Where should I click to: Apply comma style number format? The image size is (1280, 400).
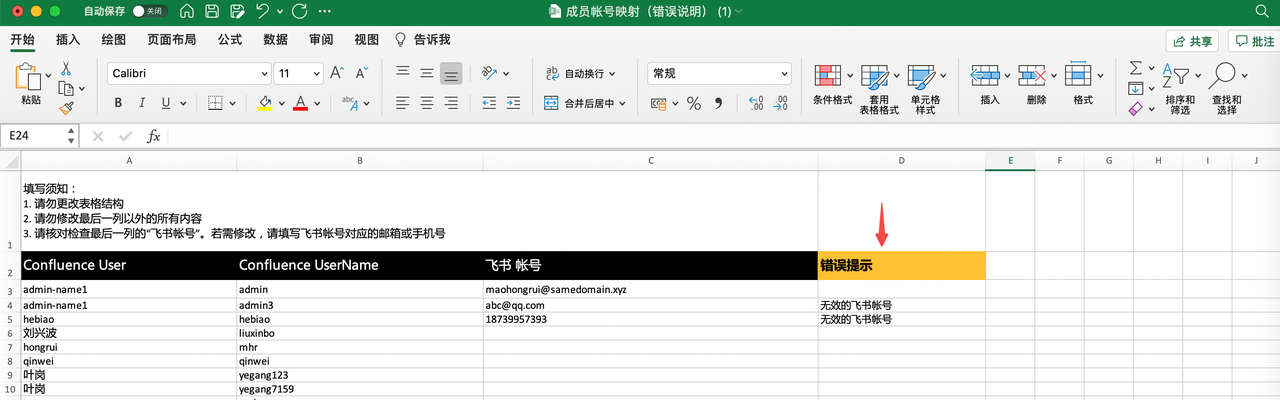(720, 103)
